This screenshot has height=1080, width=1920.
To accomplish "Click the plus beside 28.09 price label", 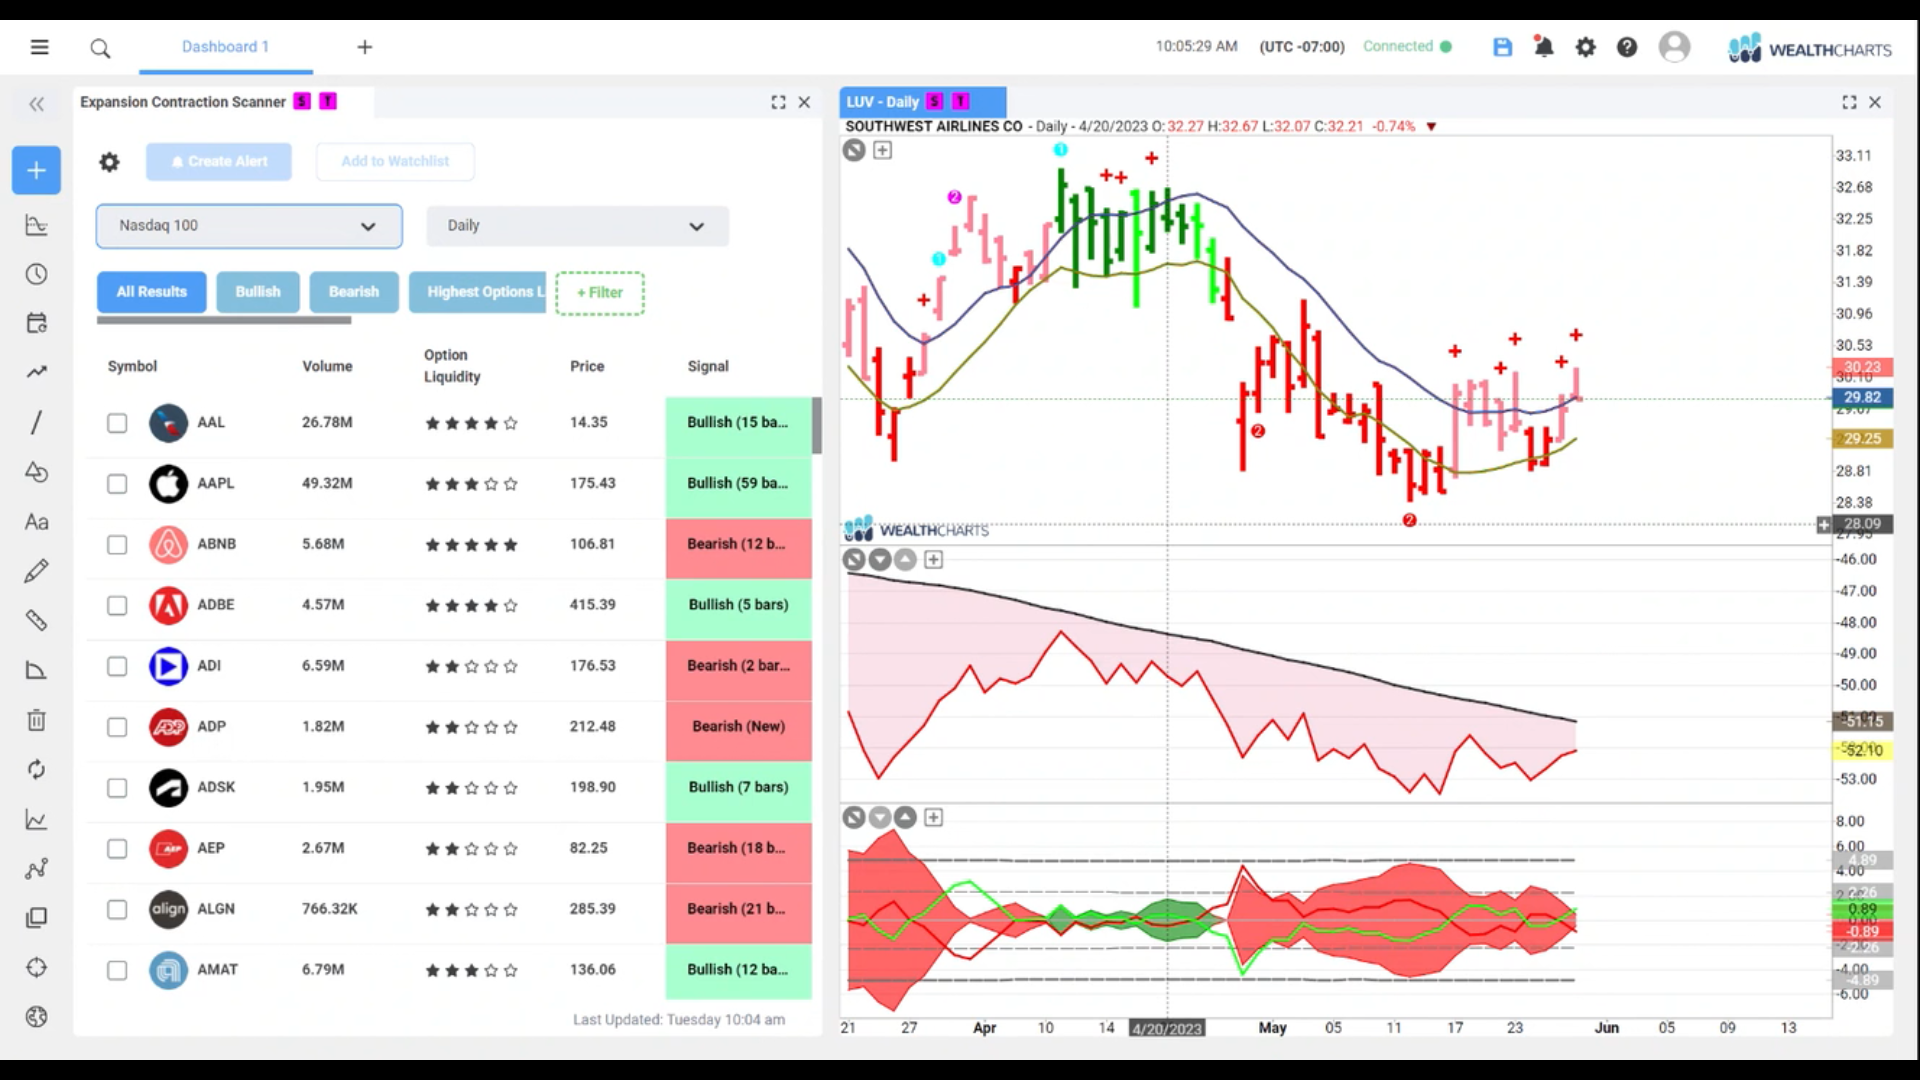I will [1824, 525].
